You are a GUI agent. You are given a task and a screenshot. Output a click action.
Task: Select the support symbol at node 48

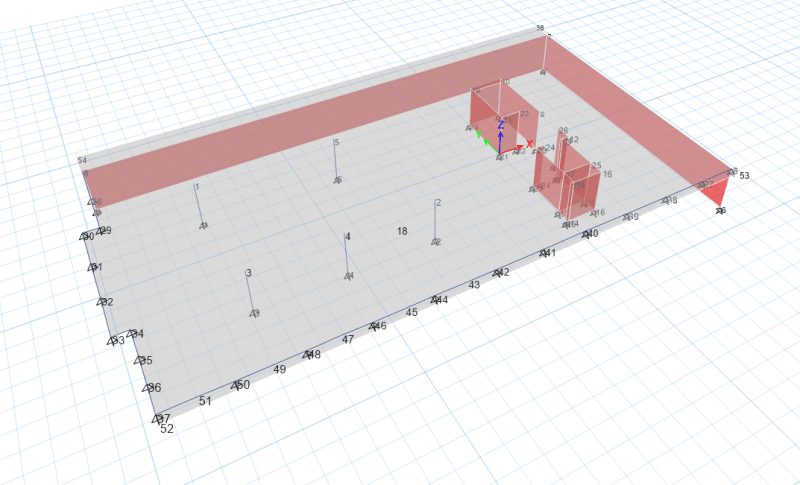(x=307, y=354)
